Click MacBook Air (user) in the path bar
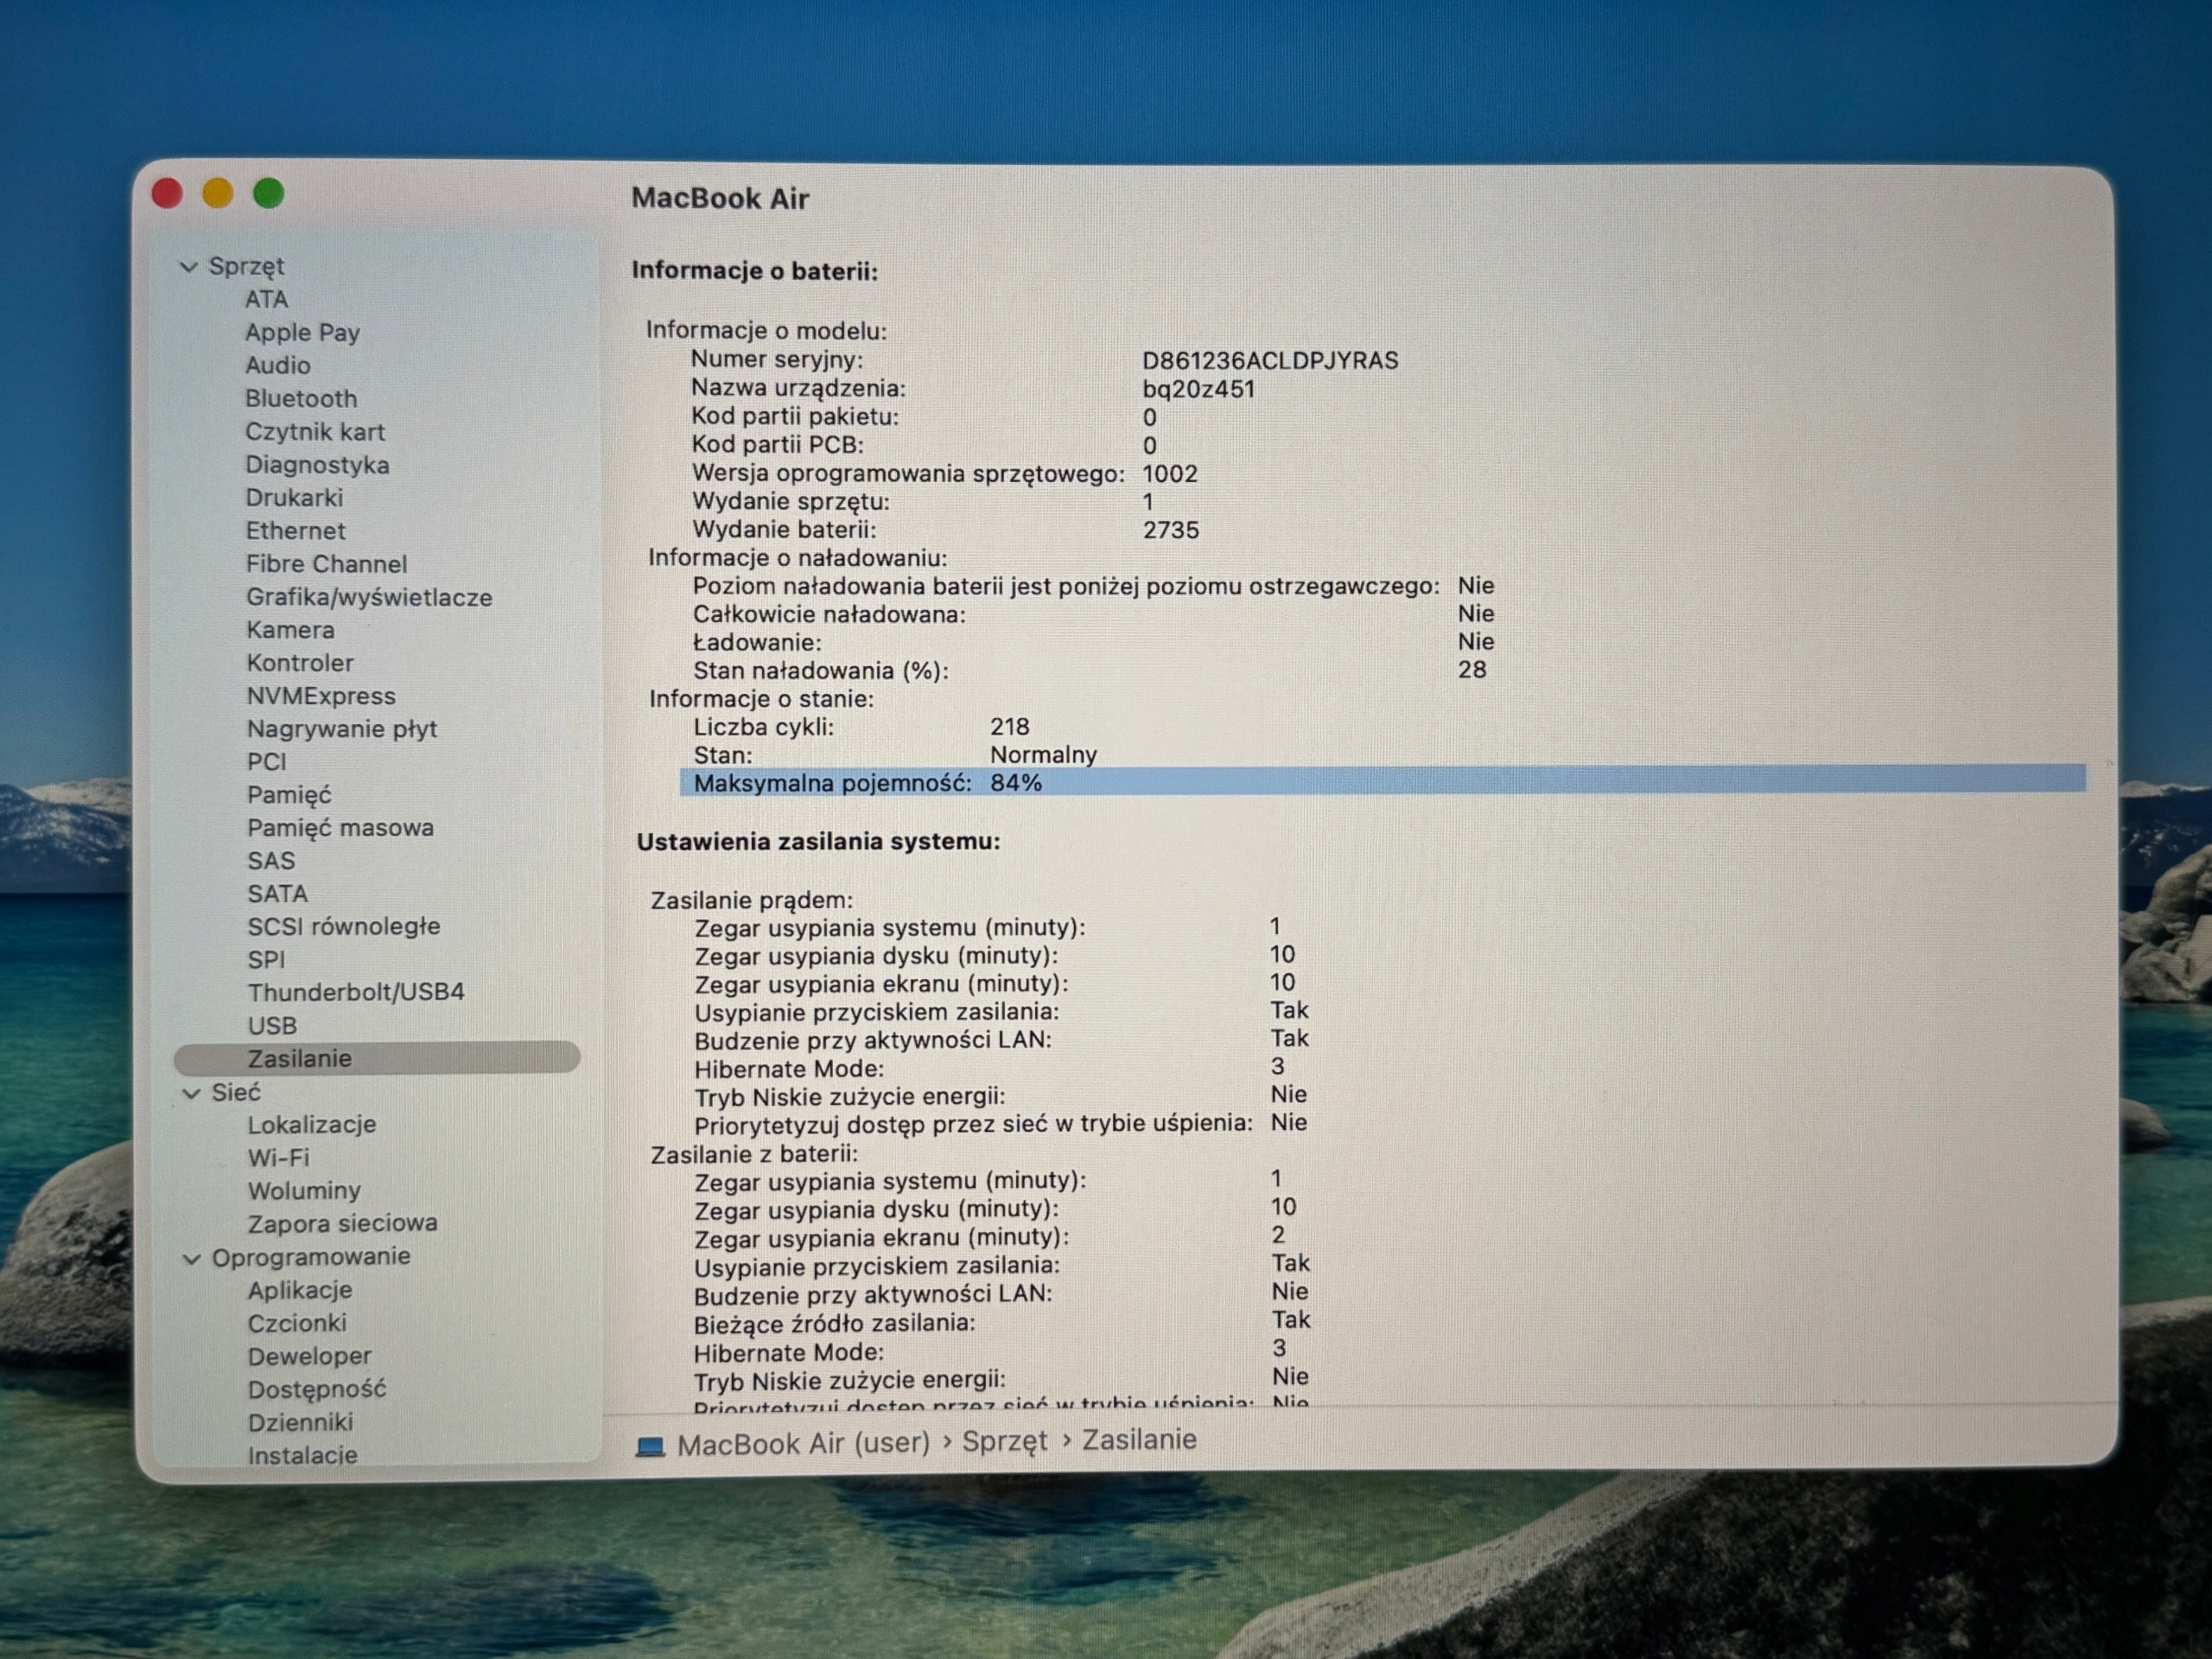Viewport: 2212px width, 1659px height. coord(803,1444)
